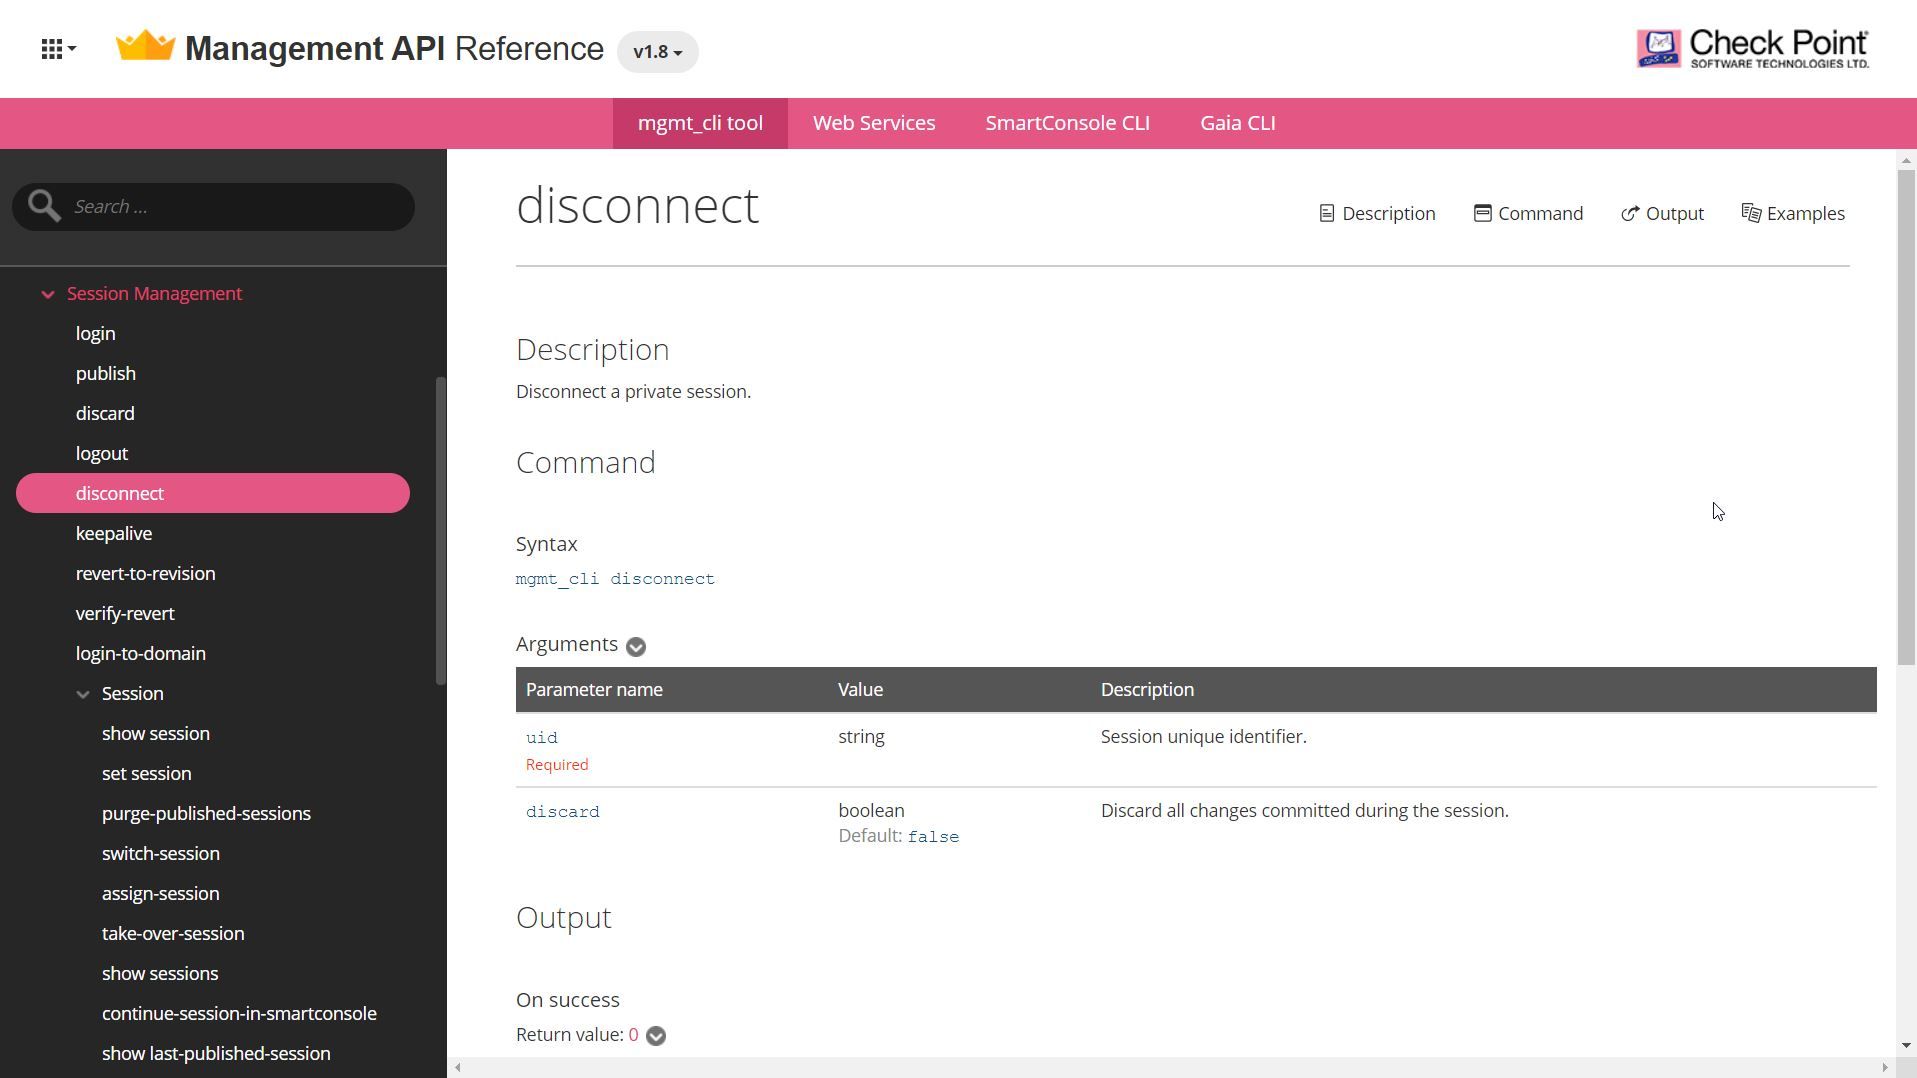The height and width of the screenshot is (1078, 1917).
Task: Jump to Examples section via its icon
Action: (1751, 214)
